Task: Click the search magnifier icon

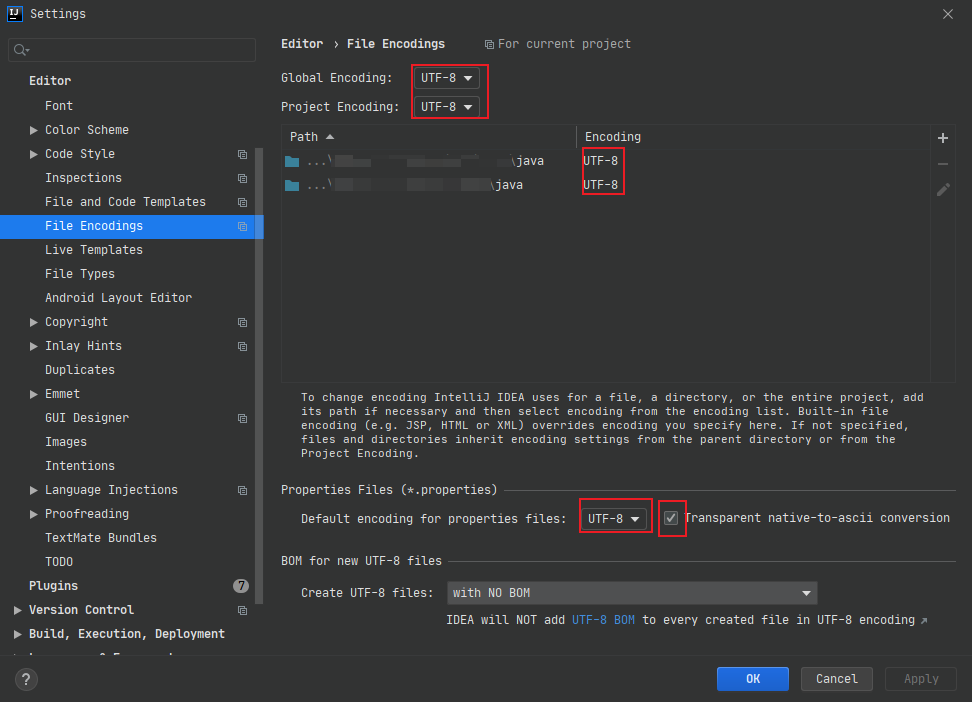Action: (x=21, y=50)
